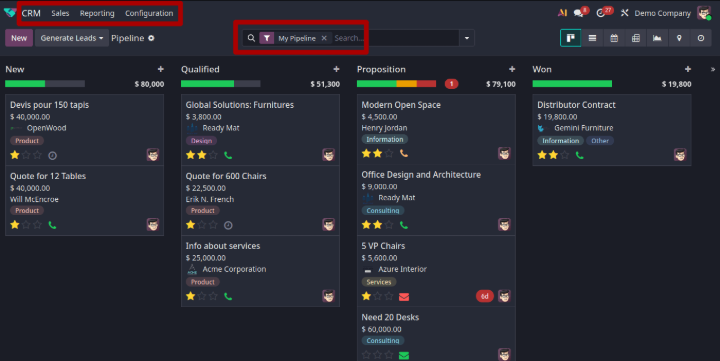Image resolution: width=720 pixels, height=361 pixels.
Task: Open the CRM menu
Action: [x=31, y=13]
